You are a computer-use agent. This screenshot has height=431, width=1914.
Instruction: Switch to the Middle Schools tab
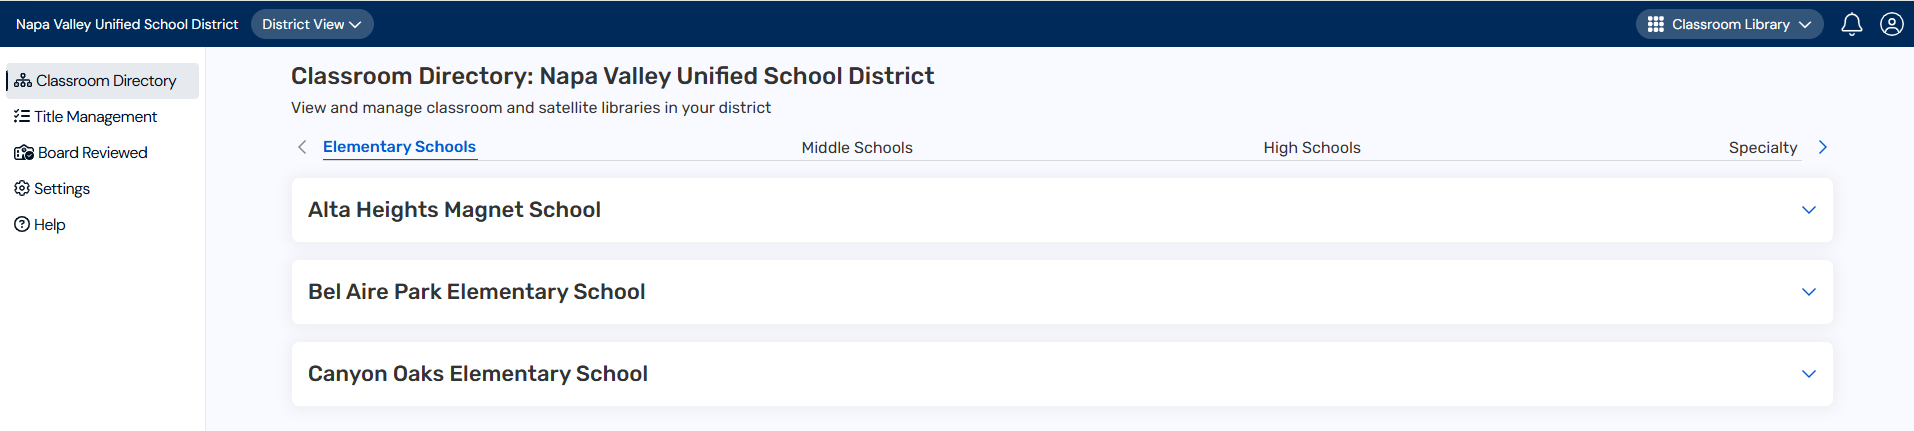[857, 148]
